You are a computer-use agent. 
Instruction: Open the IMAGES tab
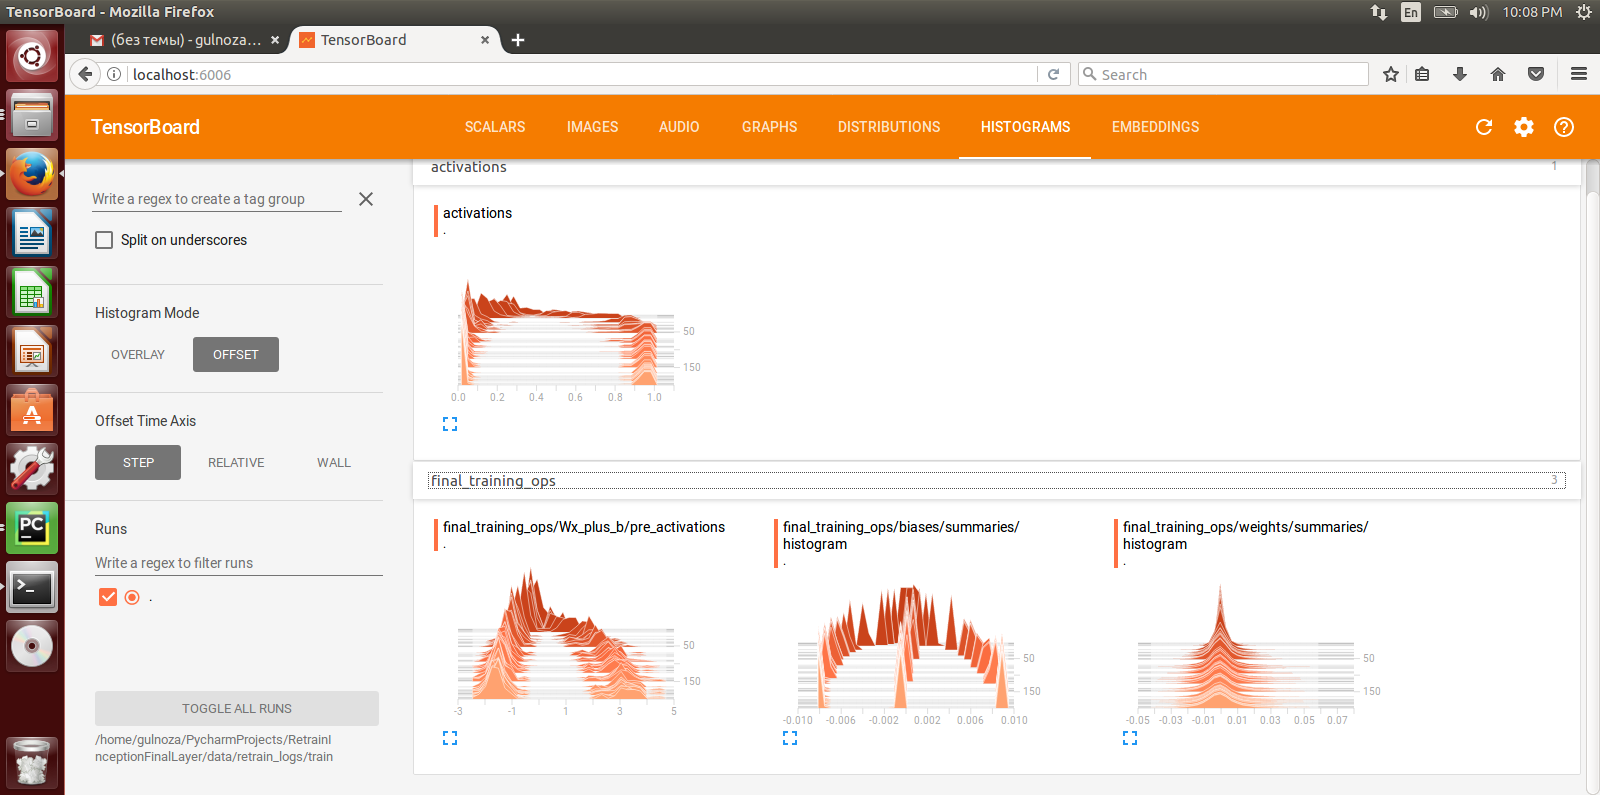pyautogui.click(x=592, y=127)
